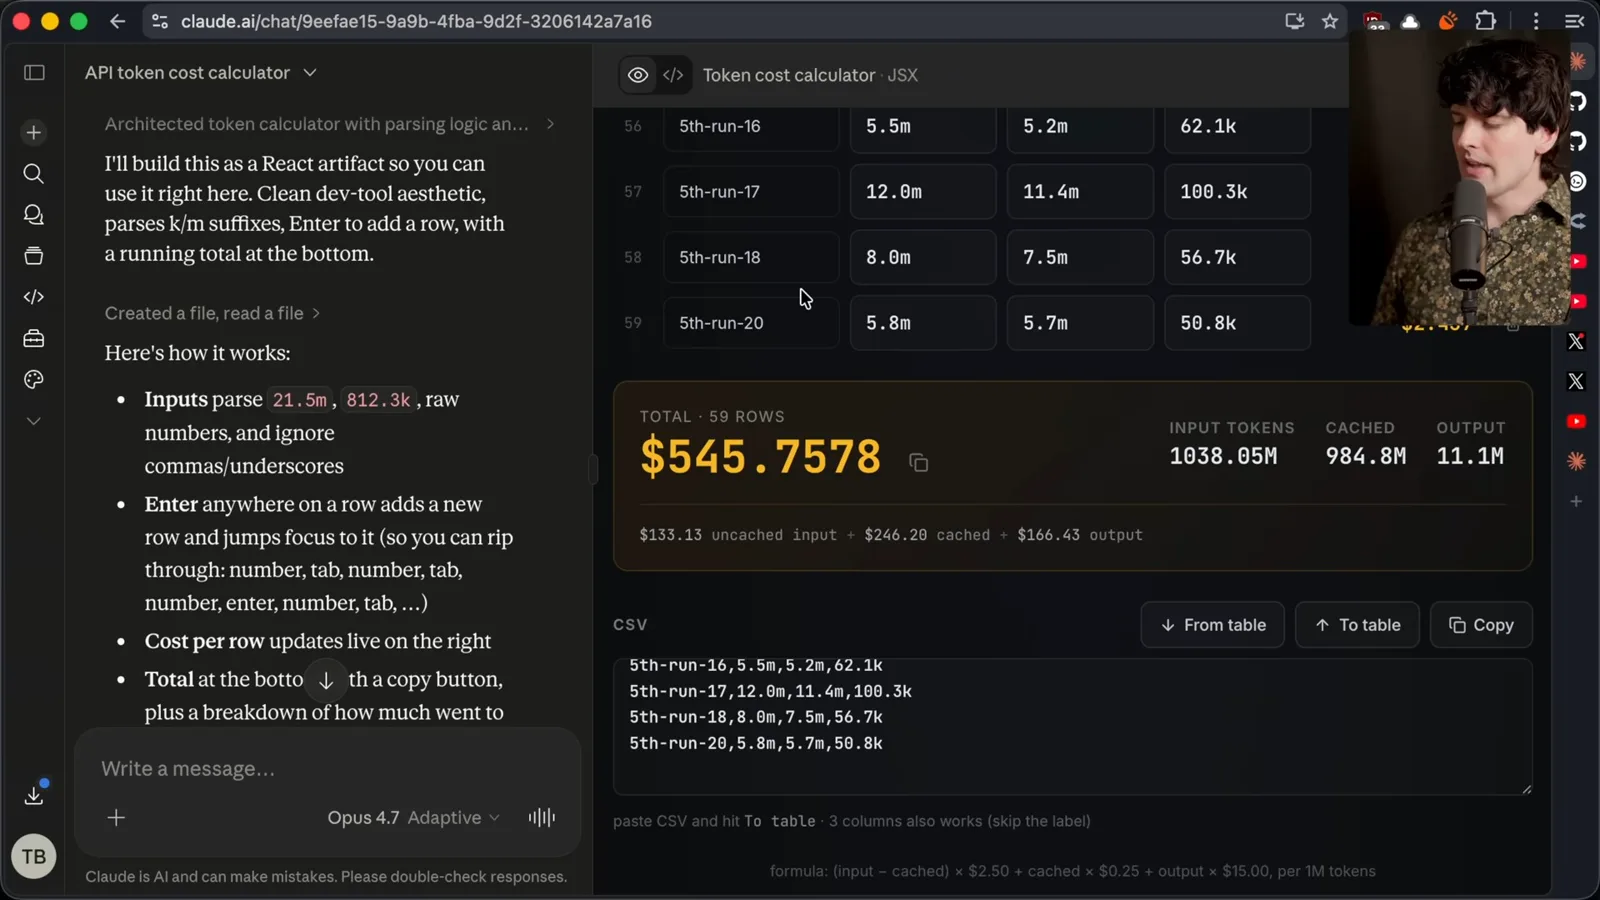Switch artifact to preview eye view
This screenshot has width=1600, height=900.
pyautogui.click(x=637, y=75)
